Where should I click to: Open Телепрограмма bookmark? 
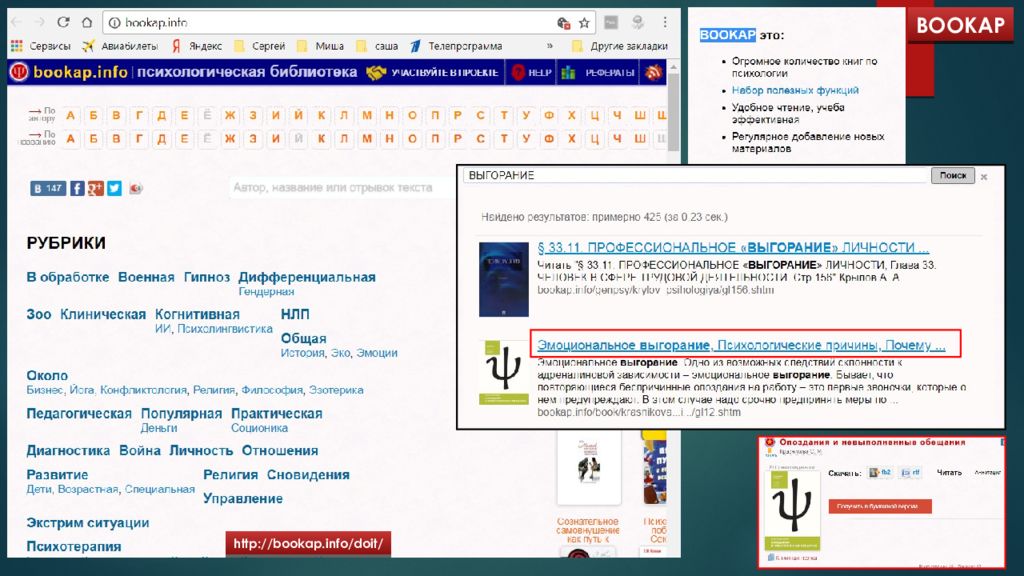click(456, 46)
